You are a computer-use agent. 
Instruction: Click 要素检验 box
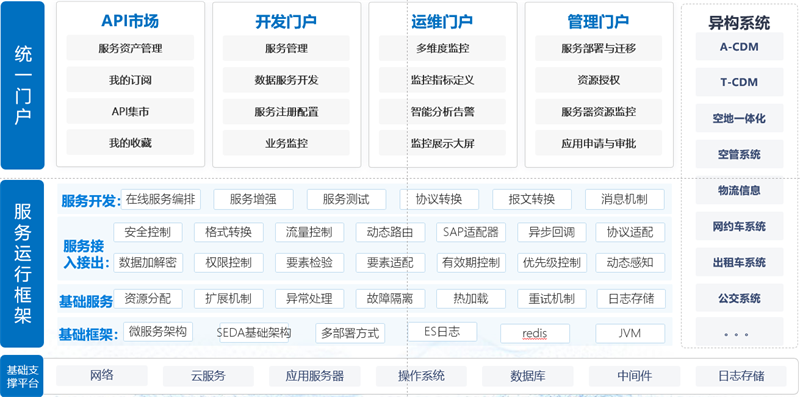[309, 263]
